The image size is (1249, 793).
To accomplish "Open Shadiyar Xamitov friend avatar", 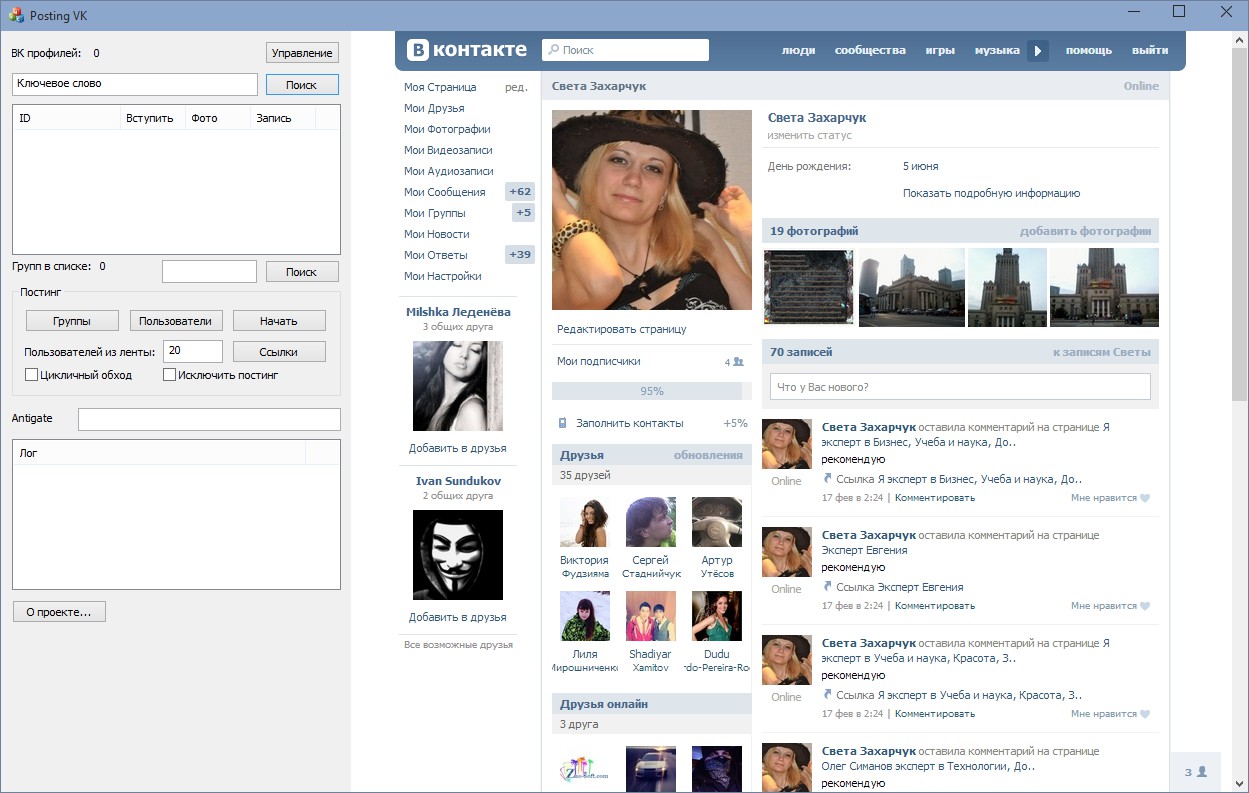I will coord(651,616).
